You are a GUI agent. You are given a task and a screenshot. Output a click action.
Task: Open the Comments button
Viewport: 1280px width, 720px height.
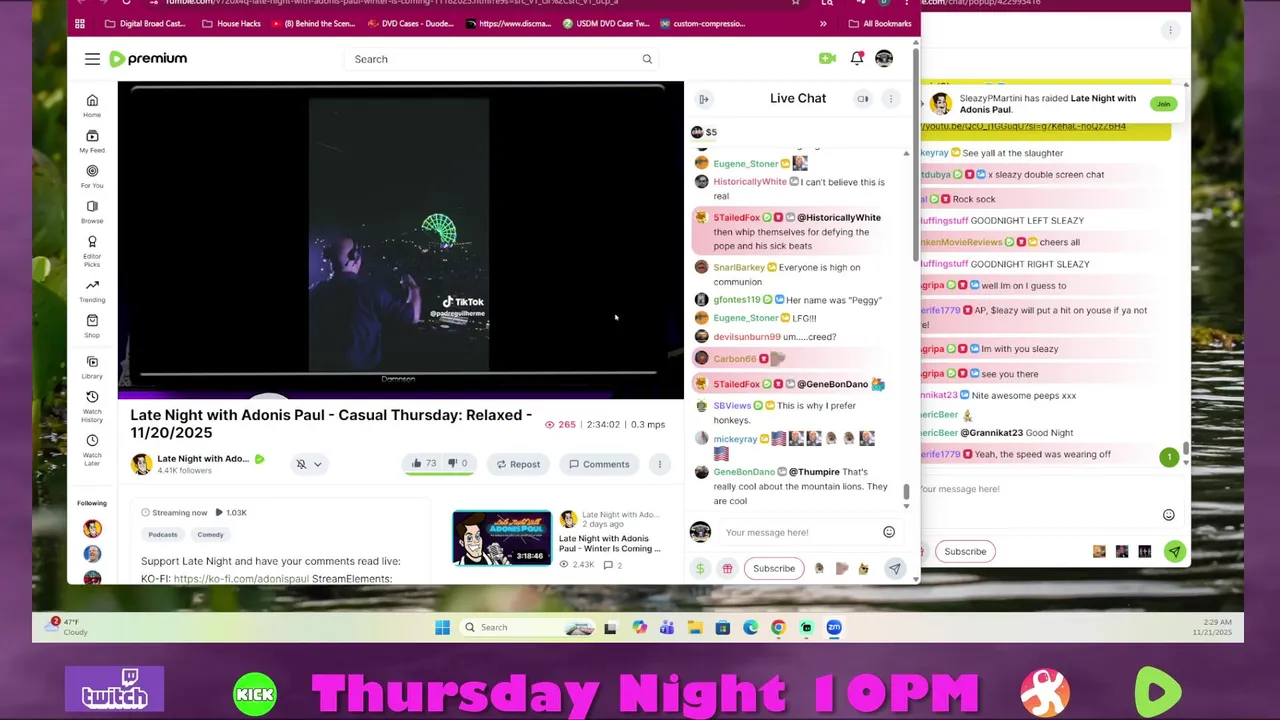tap(599, 464)
